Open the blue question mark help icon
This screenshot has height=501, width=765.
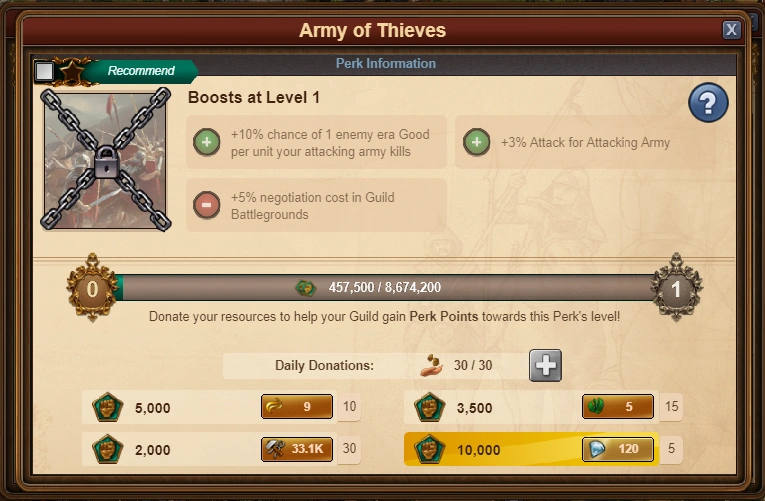708,102
